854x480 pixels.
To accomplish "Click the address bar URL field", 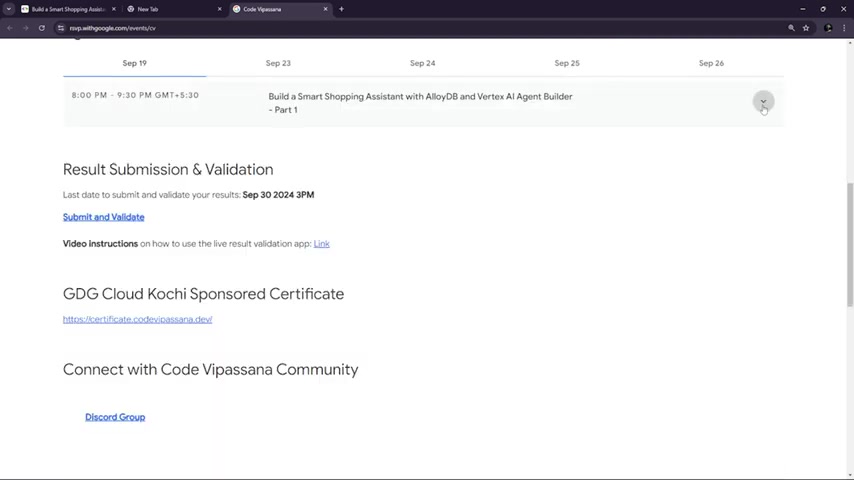I will [425, 28].
